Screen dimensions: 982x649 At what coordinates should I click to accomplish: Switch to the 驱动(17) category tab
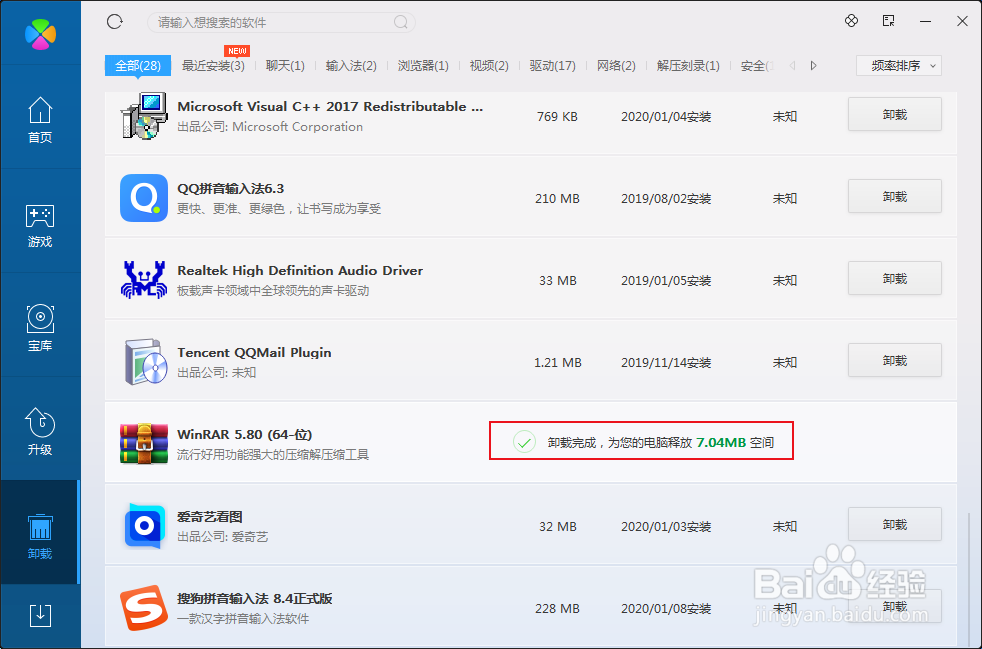(551, 65)
